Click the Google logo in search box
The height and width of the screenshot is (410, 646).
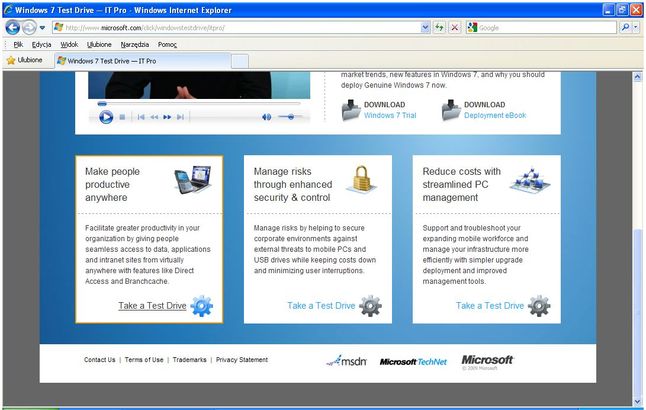(473, 28)
